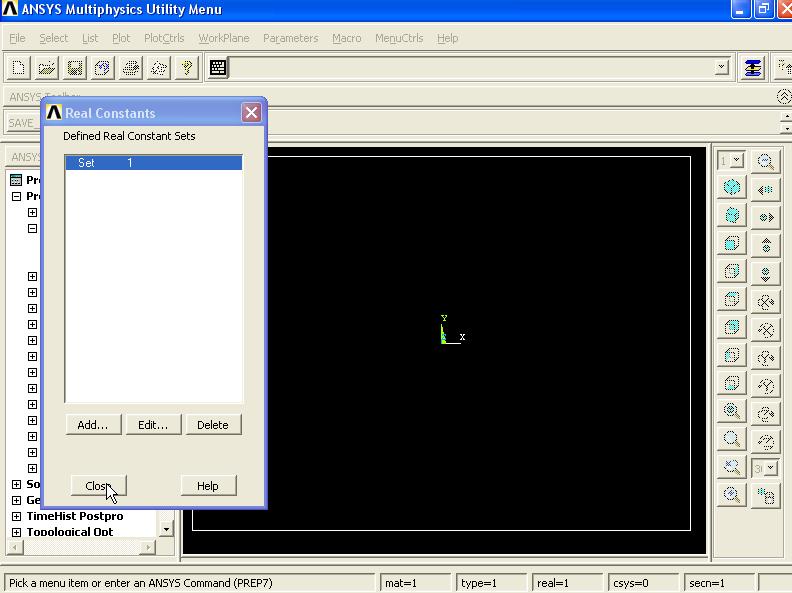Viewport: 792px width, 593px height.
Task: Click the New Analysis toolbar icon
Action: (19, 68)
